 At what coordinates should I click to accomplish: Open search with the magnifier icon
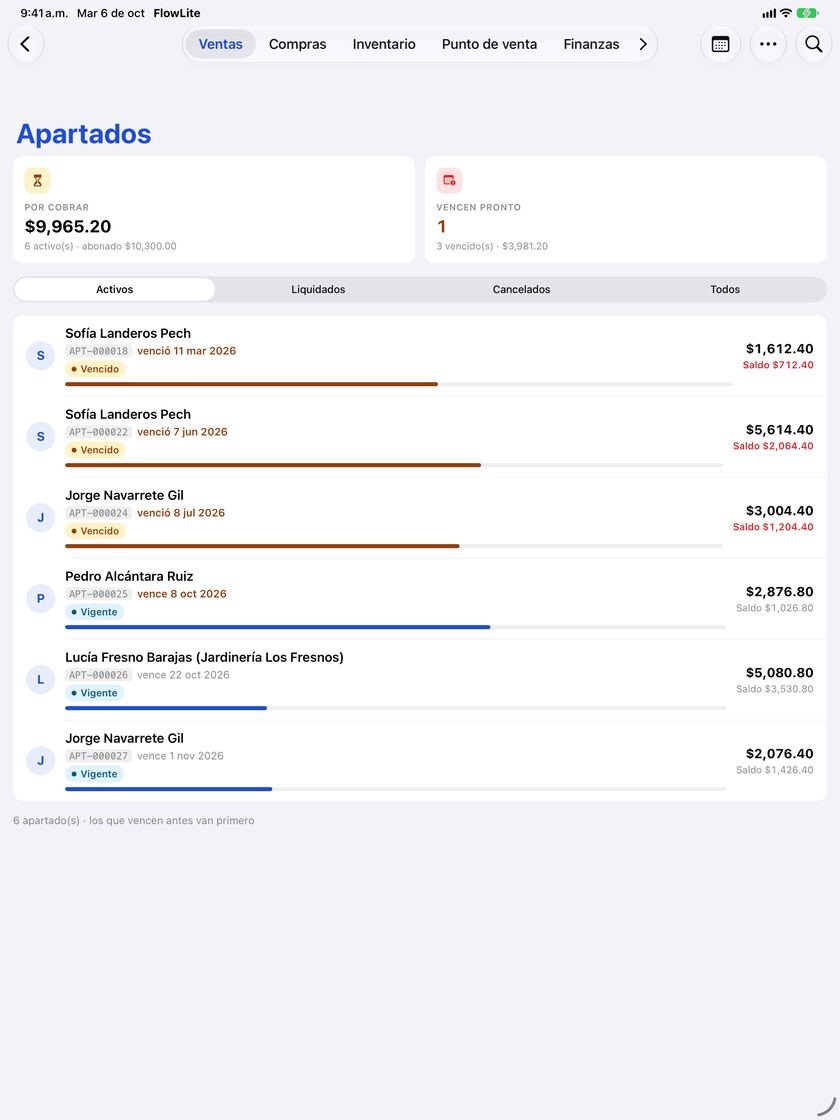(x=814, y=44)
